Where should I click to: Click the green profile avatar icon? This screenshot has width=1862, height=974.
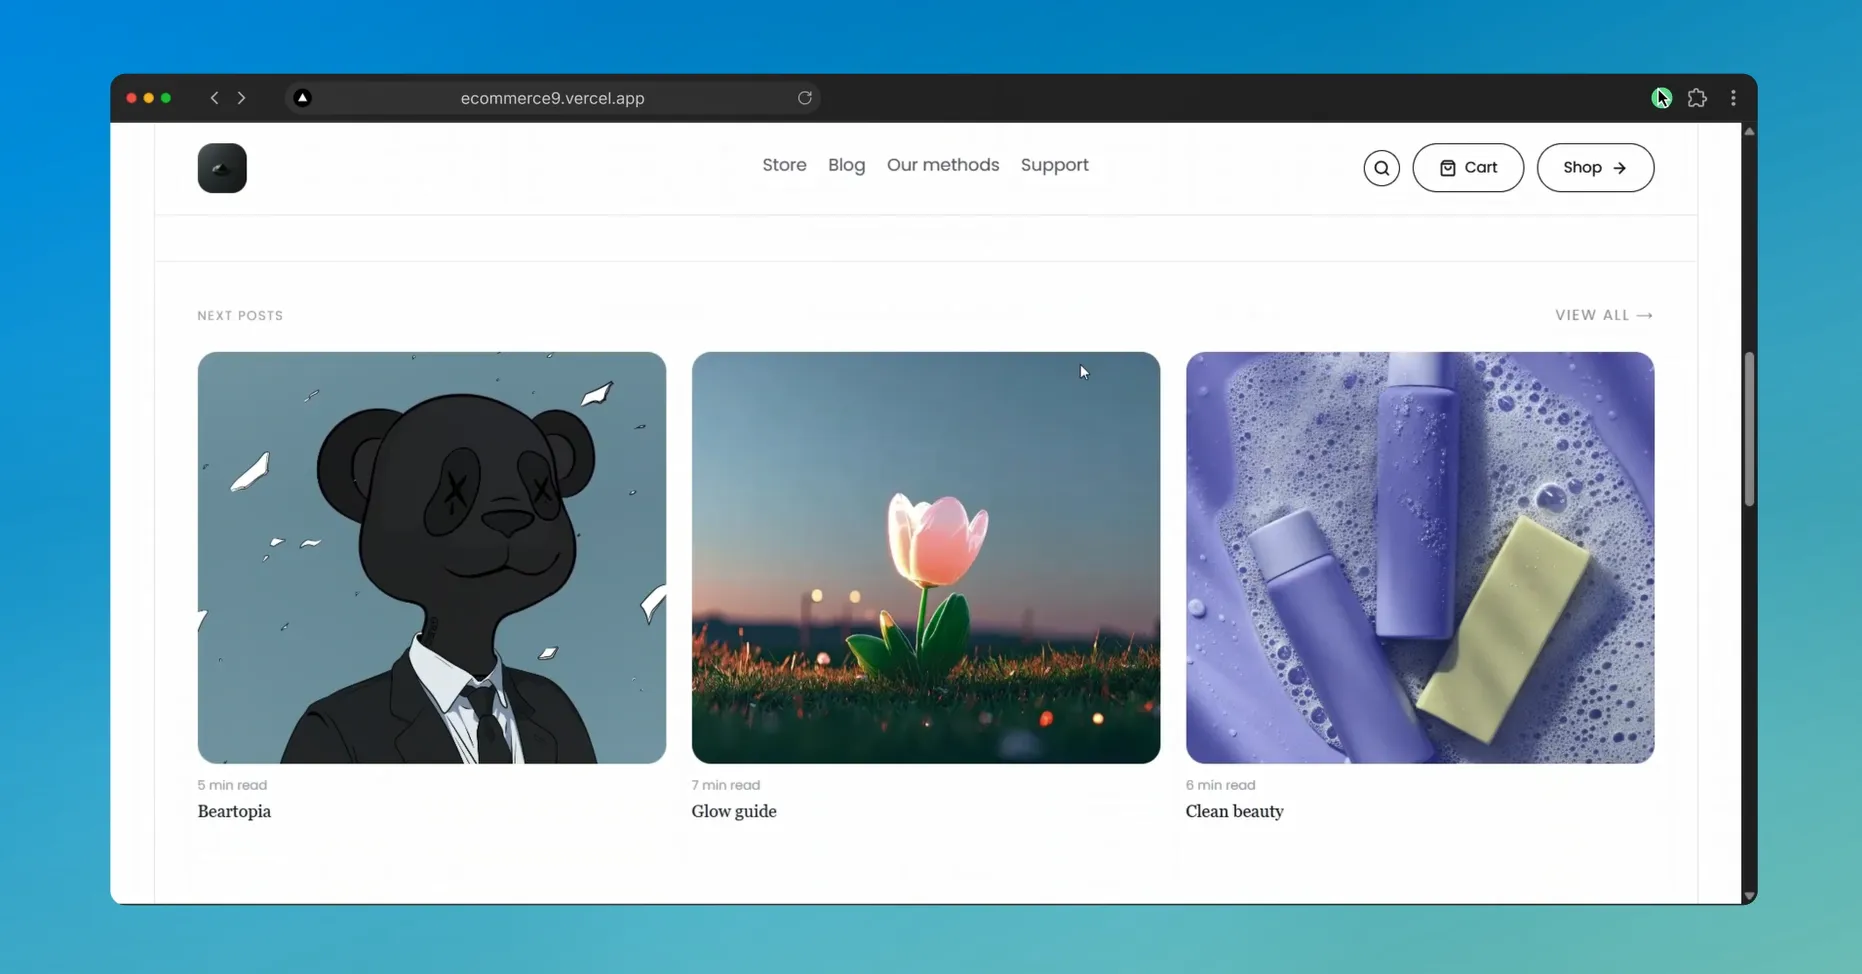1661,98
